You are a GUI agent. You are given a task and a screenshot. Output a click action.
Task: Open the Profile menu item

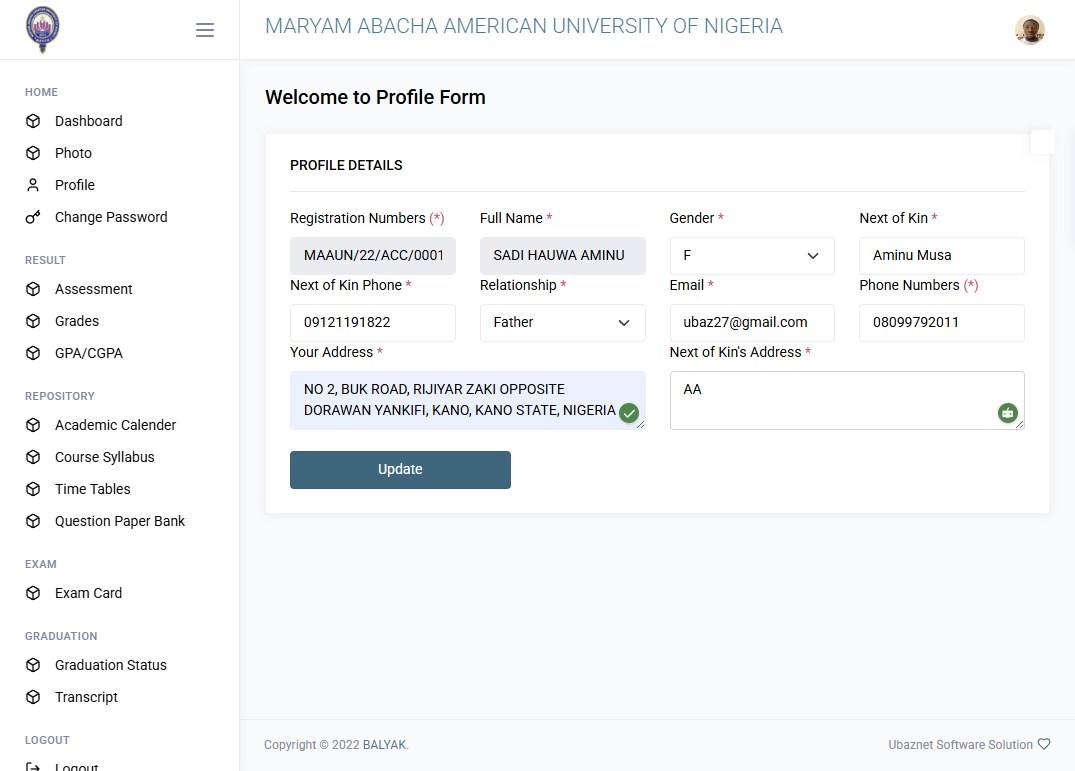(75, 185)
